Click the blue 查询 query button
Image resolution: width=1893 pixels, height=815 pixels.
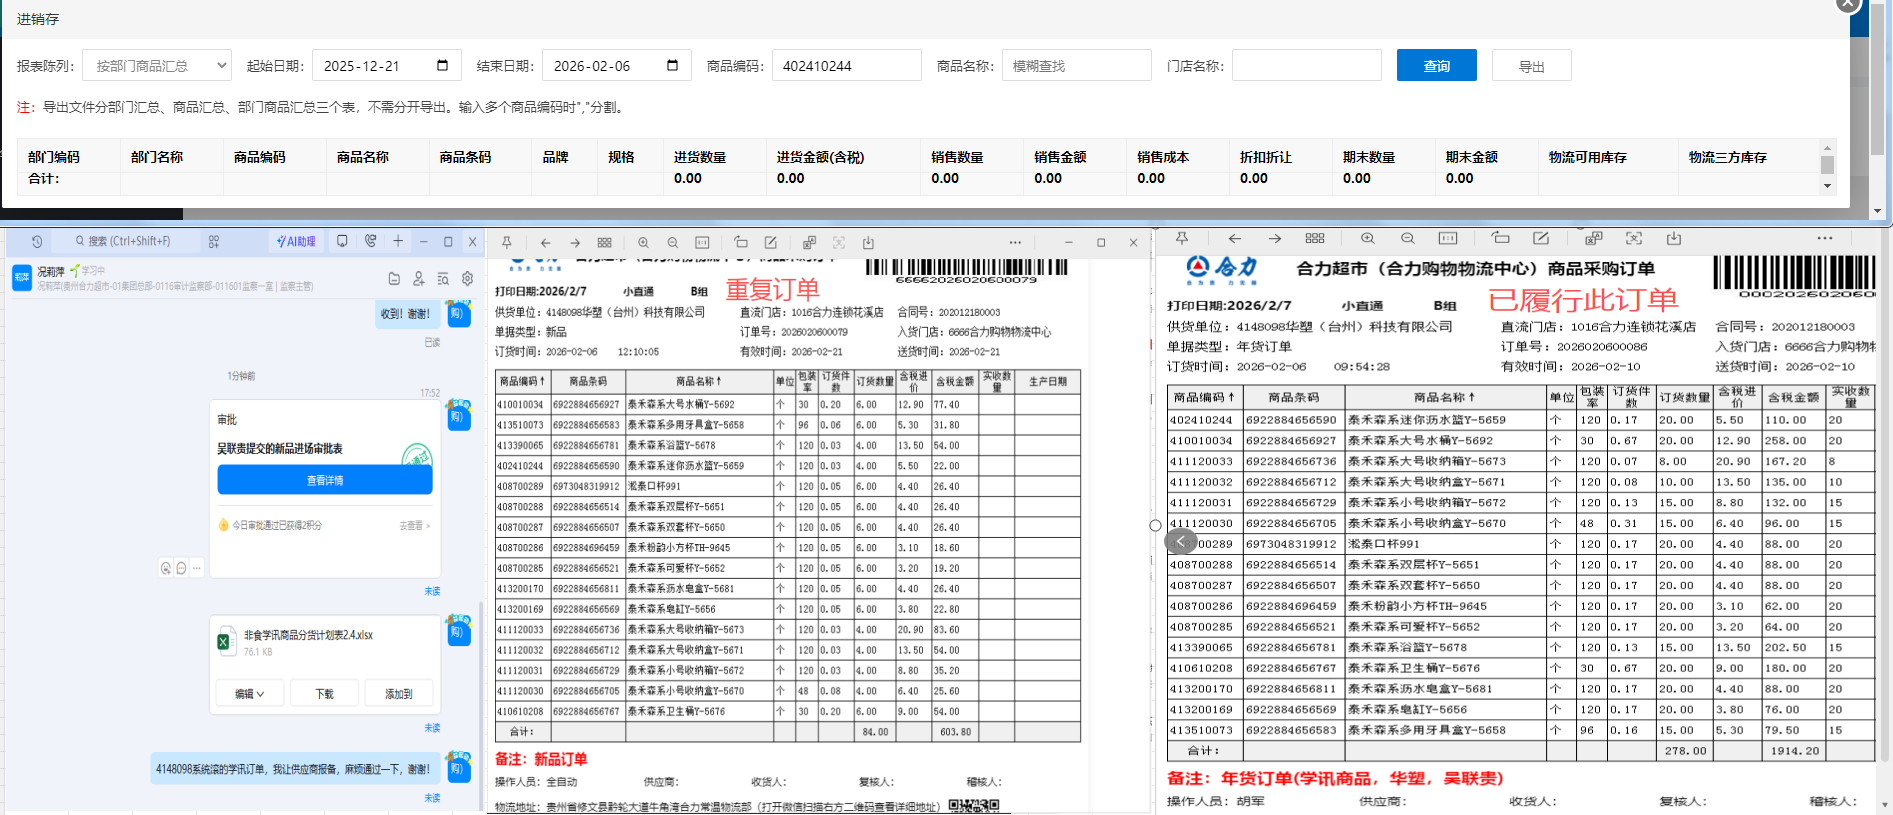(1436, 66)
